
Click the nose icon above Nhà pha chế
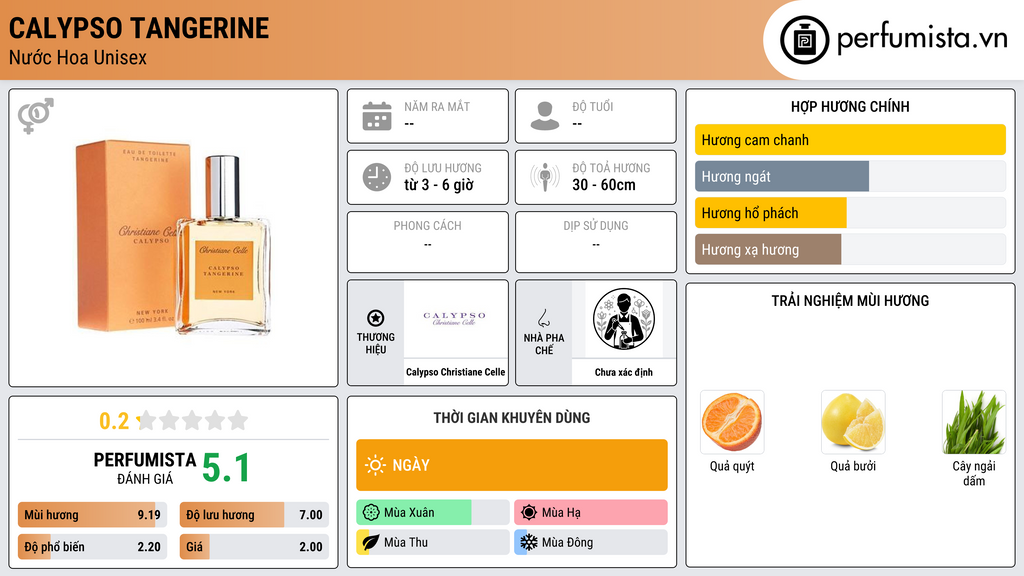point(543,318)
